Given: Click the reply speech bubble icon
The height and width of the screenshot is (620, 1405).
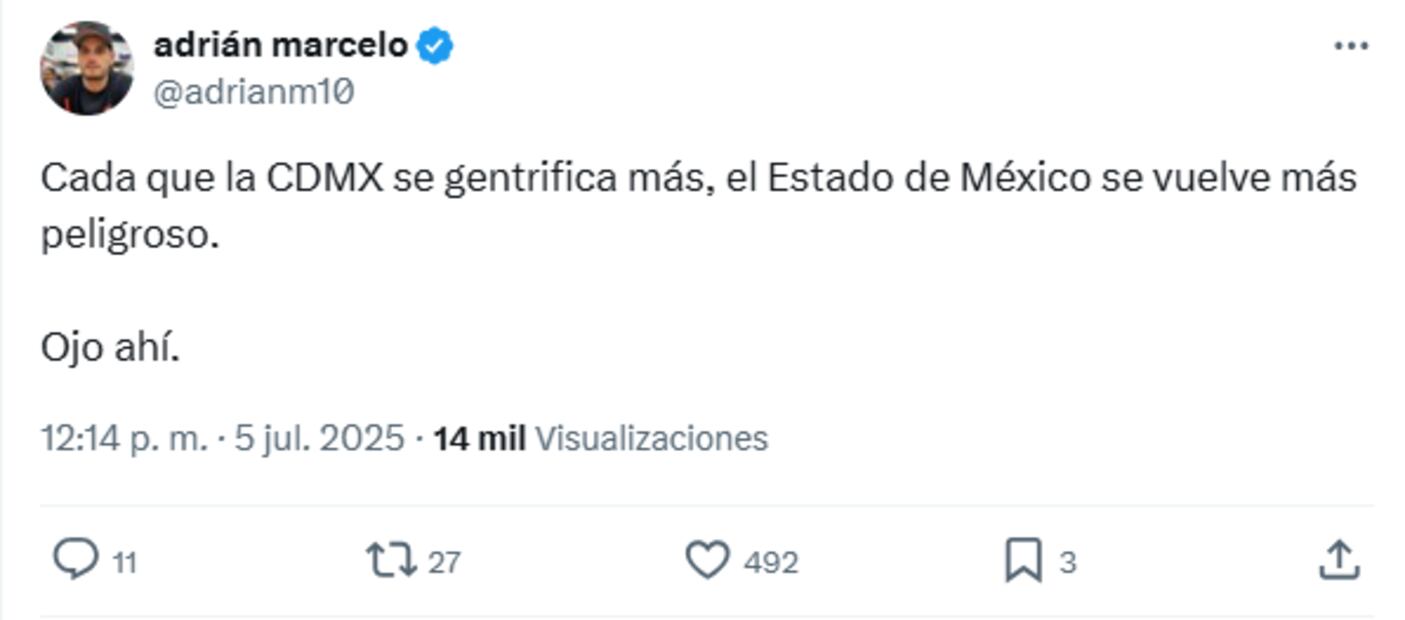Looking at the screenshot, I should (x=75, y=560).
